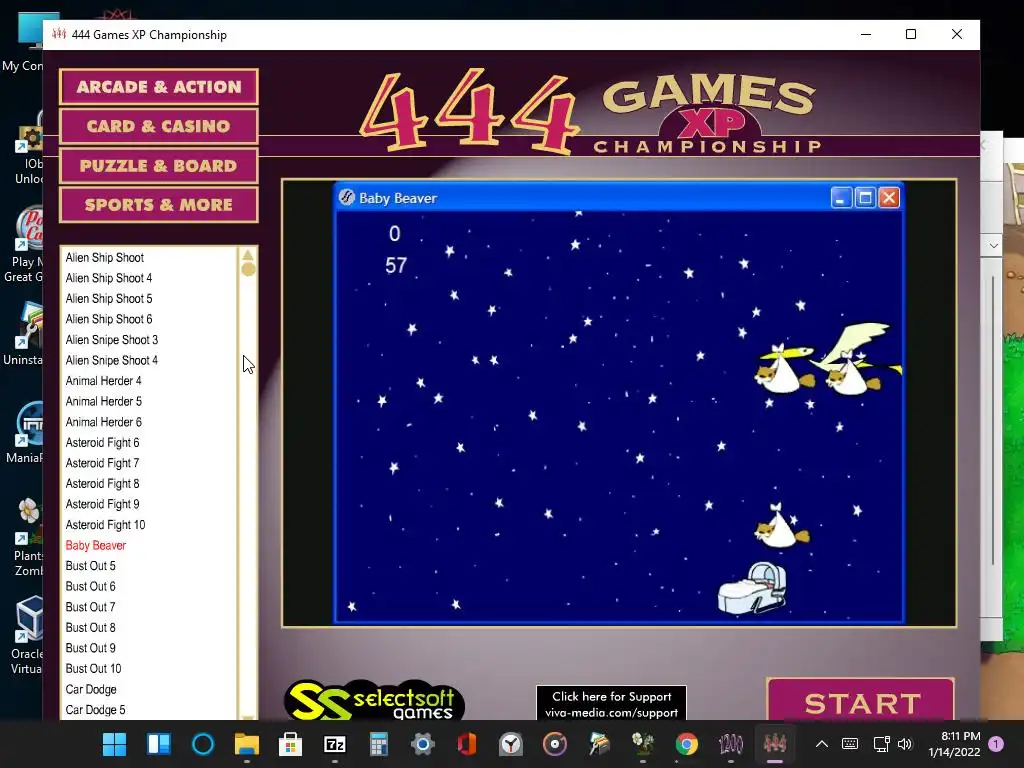The image size is (1024, 768).
Task: Open the Arcade & Action category
Action: click(159, 87)
